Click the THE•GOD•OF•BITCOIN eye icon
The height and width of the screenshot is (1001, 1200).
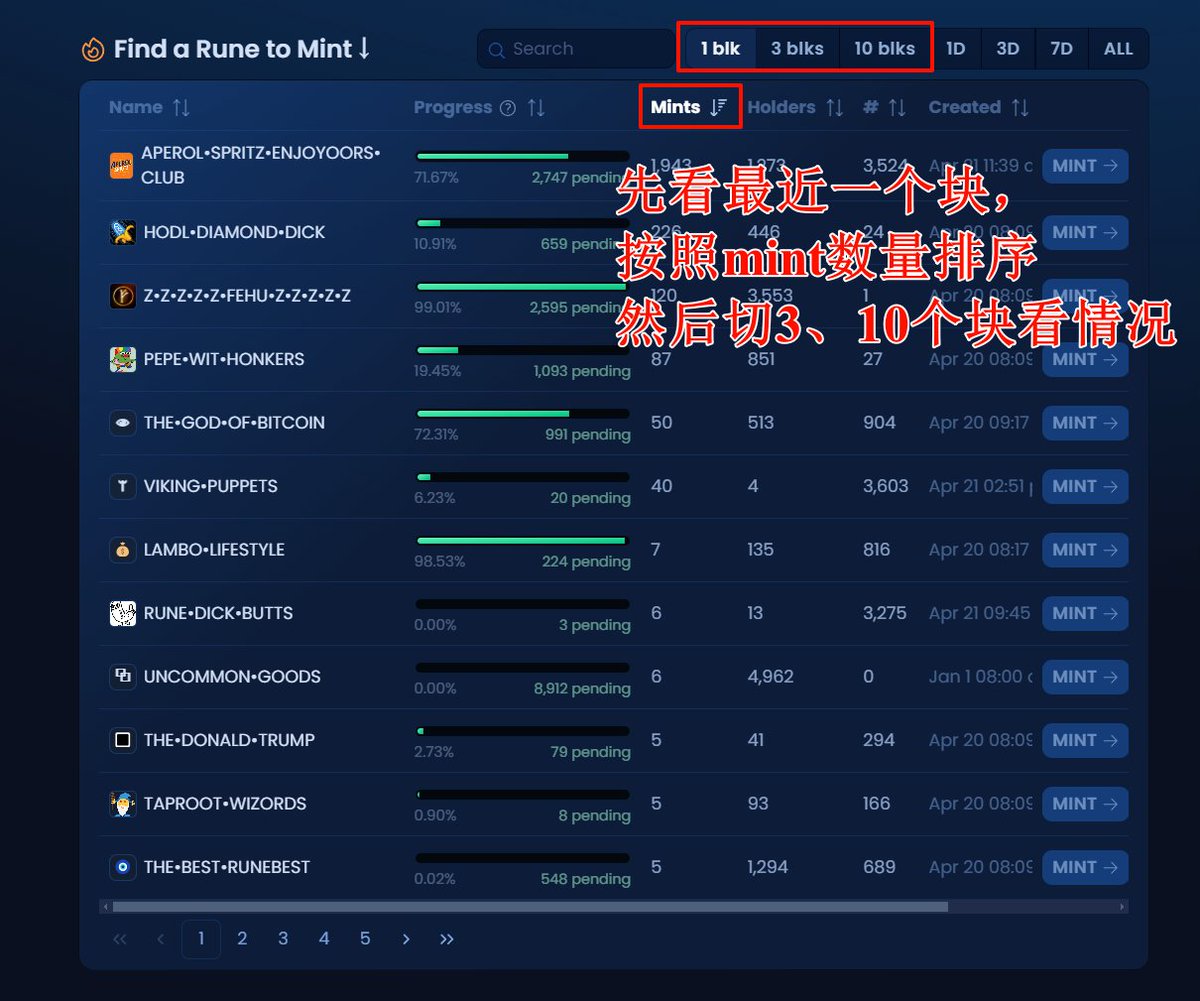click(122, 423)
